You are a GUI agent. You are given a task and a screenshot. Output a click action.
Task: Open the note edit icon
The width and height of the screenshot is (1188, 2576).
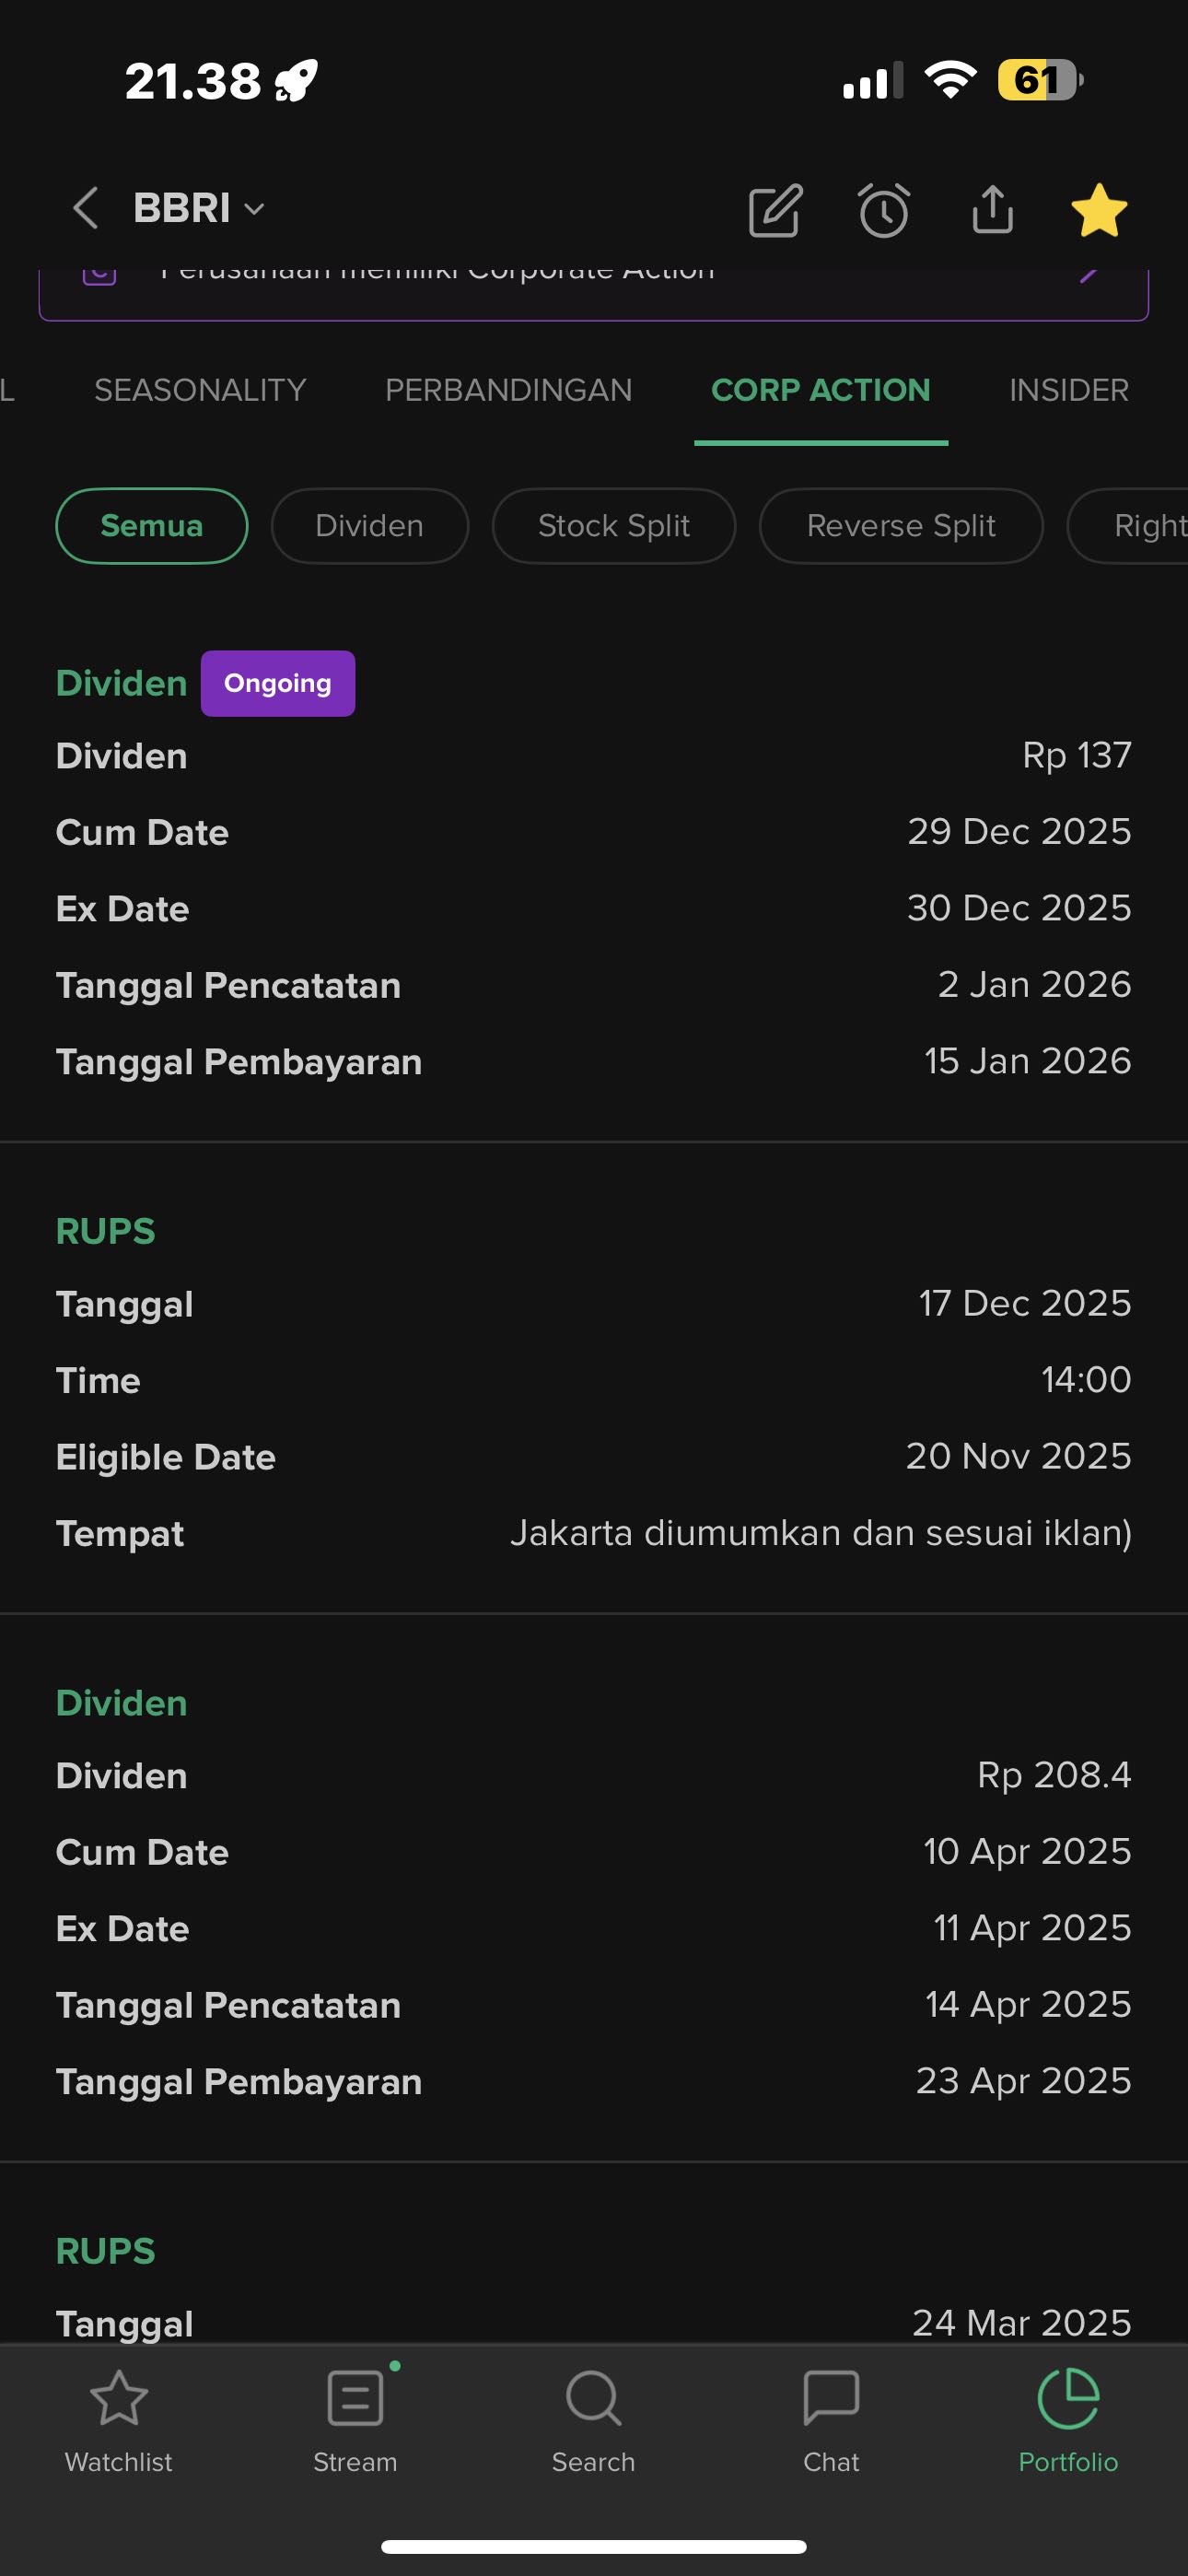tap(775, 210)
